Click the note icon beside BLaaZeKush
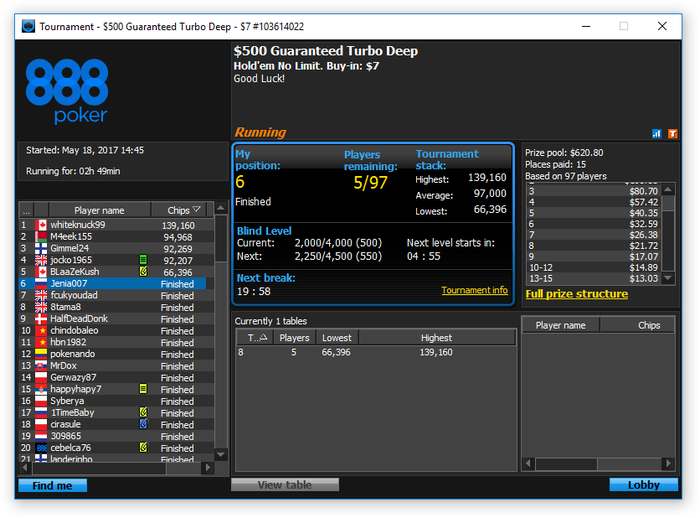The width and height of the screenshot is (700, 518). click(x=143, y=272)
